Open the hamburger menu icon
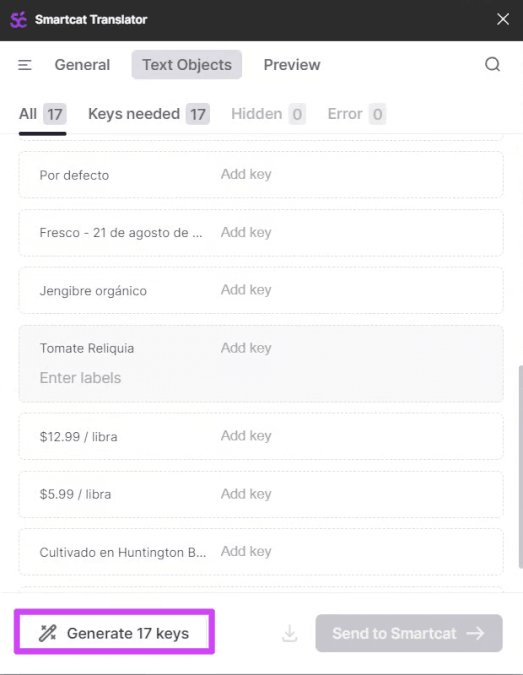 pyautogui.click(x=25, y=65)
